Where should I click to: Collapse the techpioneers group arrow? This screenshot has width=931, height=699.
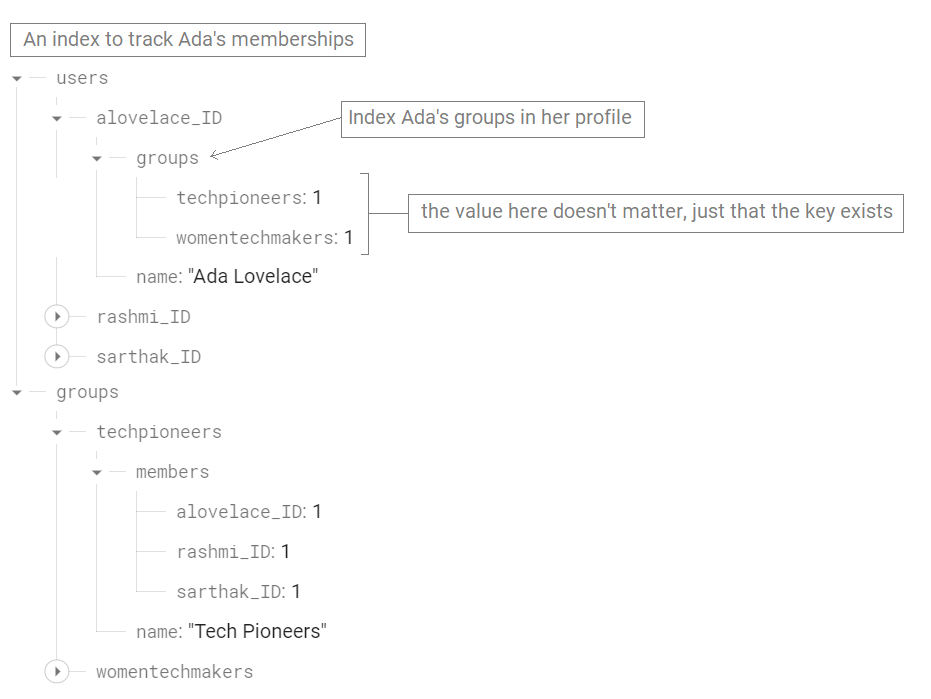pyautogui.click(x=57, y=433)
